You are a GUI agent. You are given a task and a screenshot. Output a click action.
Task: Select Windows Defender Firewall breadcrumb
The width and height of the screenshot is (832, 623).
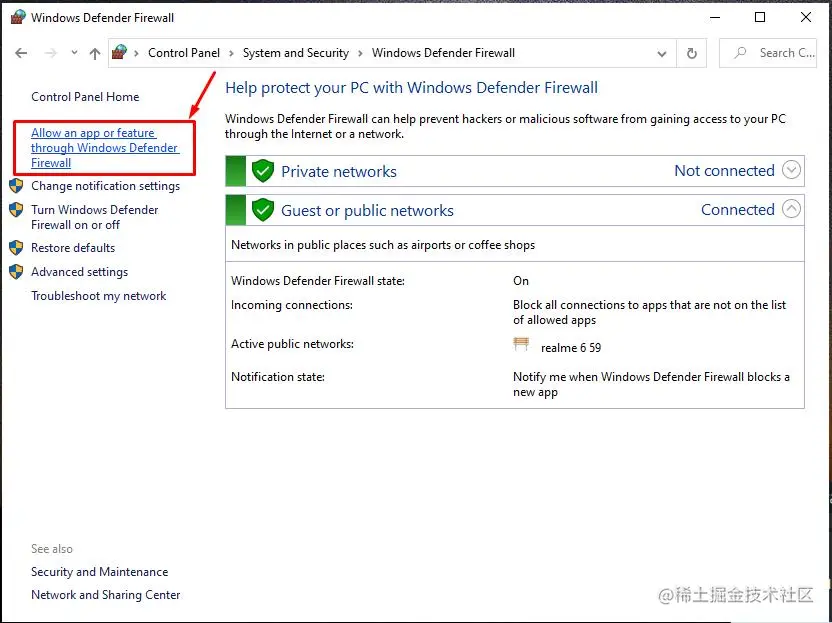tap(443, 53)
